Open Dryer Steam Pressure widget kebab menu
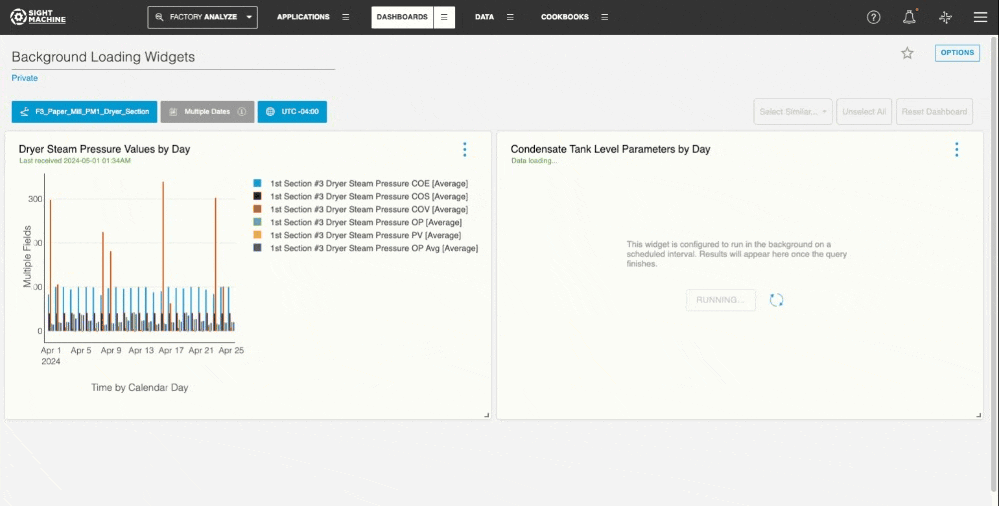Image resolution: width=999 pixels, height=506 pixels. [x=464, y=149]
